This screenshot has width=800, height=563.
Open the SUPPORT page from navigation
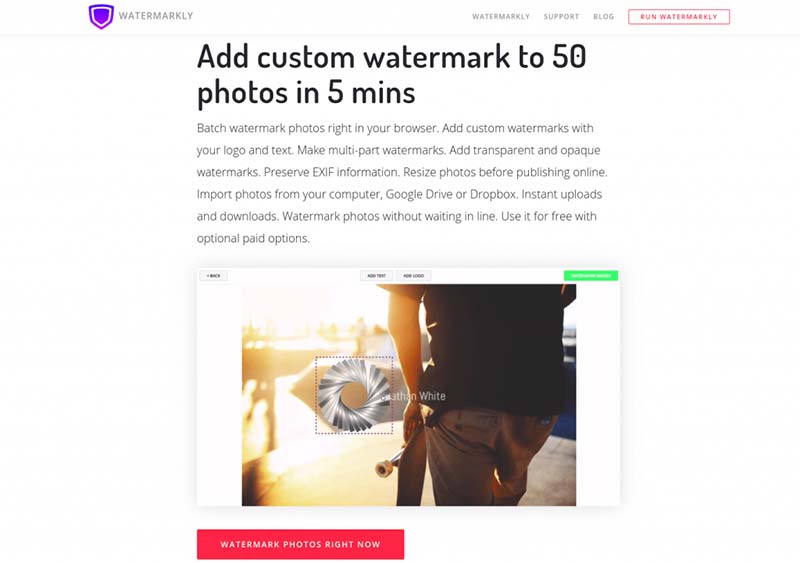[561, 17]
